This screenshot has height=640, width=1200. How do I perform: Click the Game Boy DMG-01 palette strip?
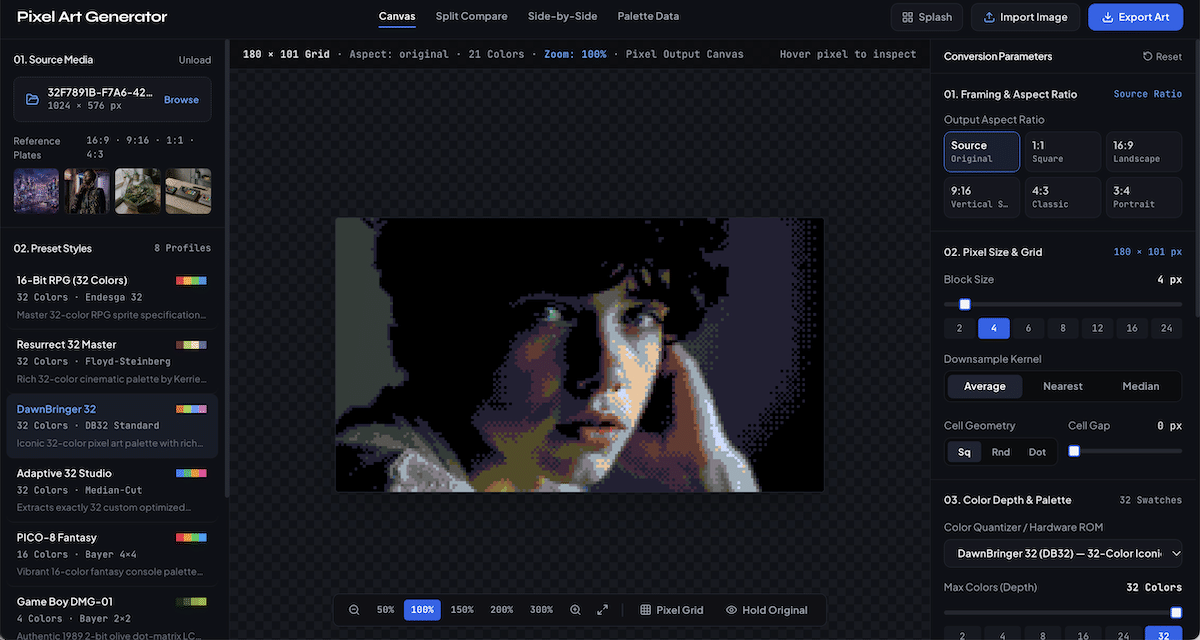191,602
